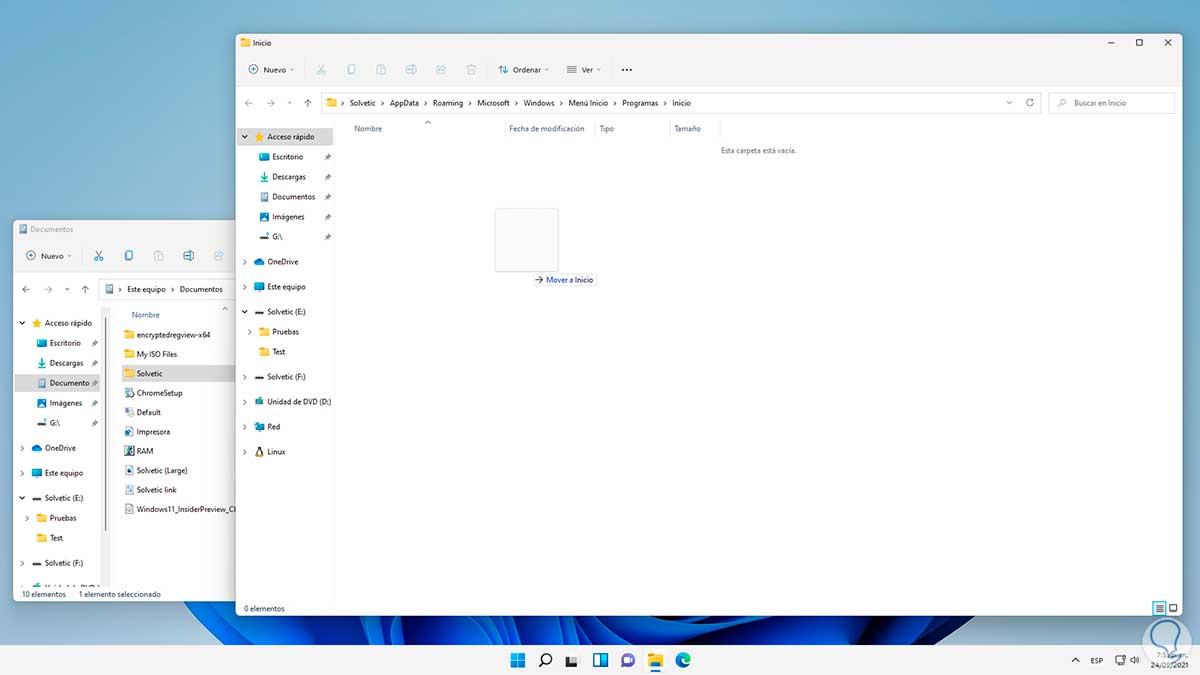Select Escritorio in Inicio window sidebar
Viewport: 1200px width, 675px height.
tap(286, 157)
